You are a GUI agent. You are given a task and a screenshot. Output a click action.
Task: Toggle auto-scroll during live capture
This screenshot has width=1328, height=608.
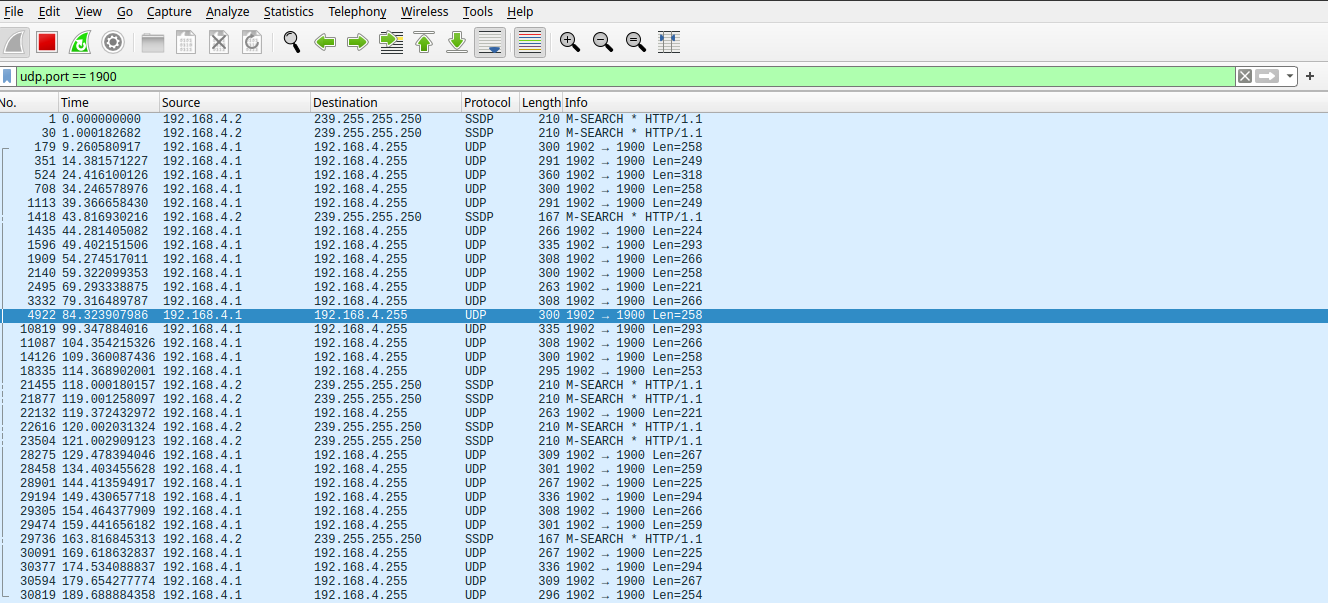tap(490, 42)
